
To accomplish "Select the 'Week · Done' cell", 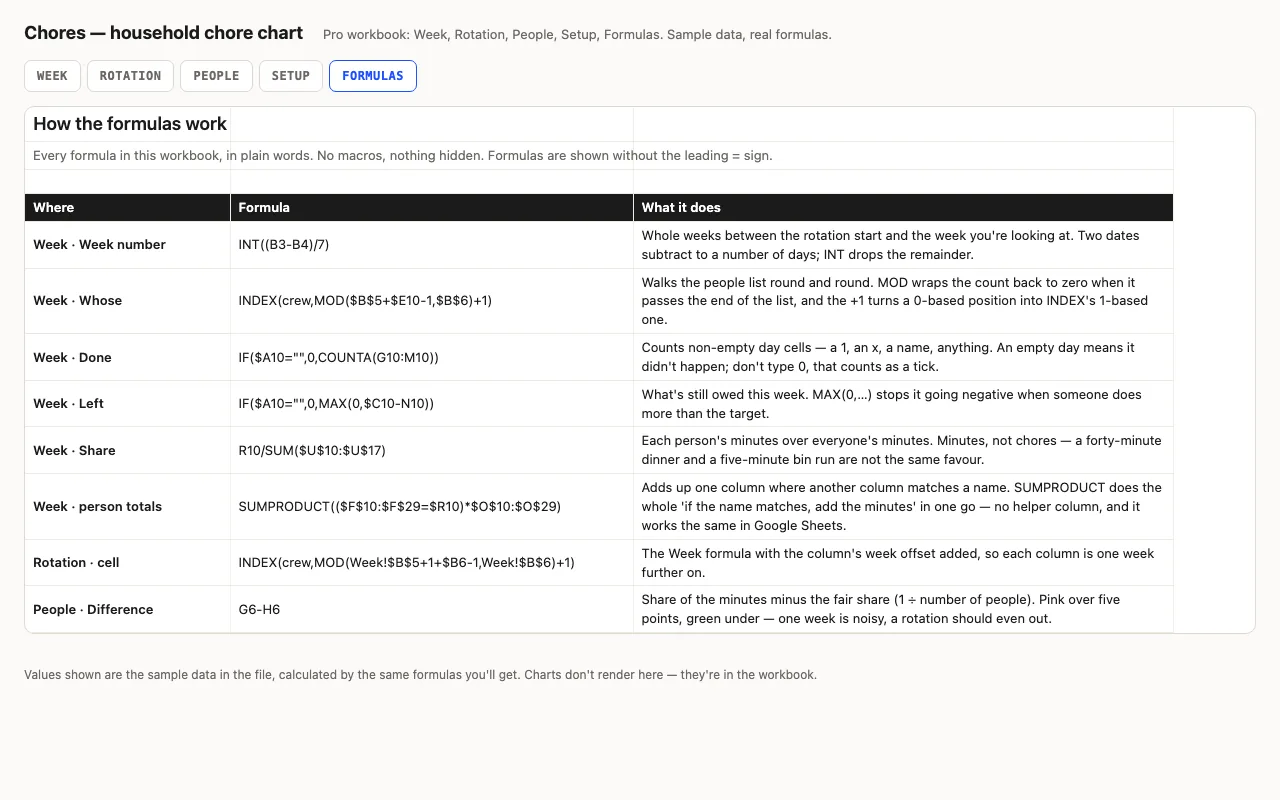I will click(128, 357).
